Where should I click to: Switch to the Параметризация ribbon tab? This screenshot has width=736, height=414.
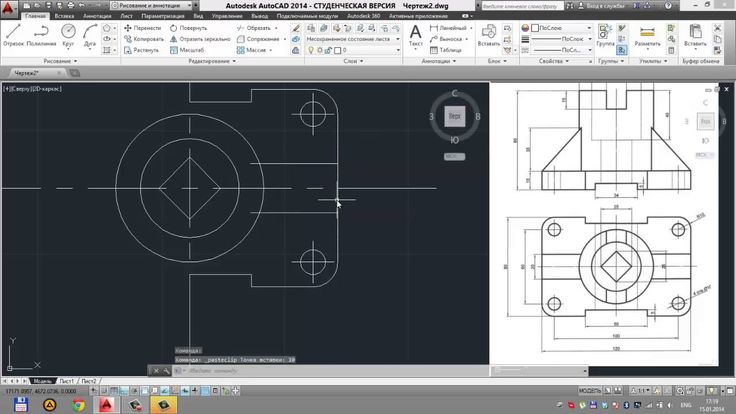pos(163,16)
